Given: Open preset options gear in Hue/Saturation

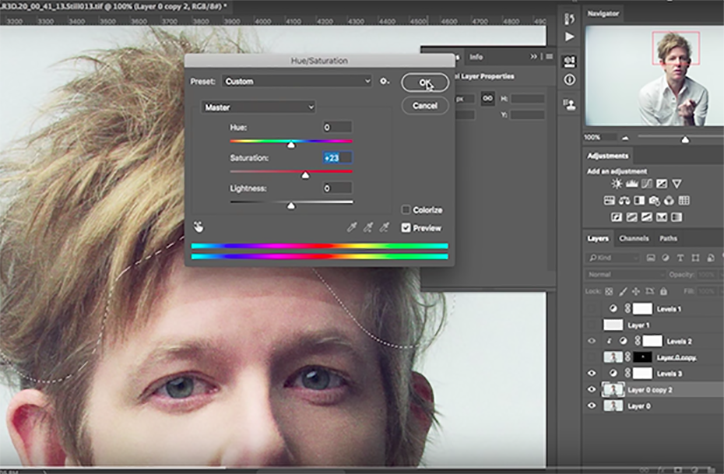Looking at the screenshot, I should 384,81.
